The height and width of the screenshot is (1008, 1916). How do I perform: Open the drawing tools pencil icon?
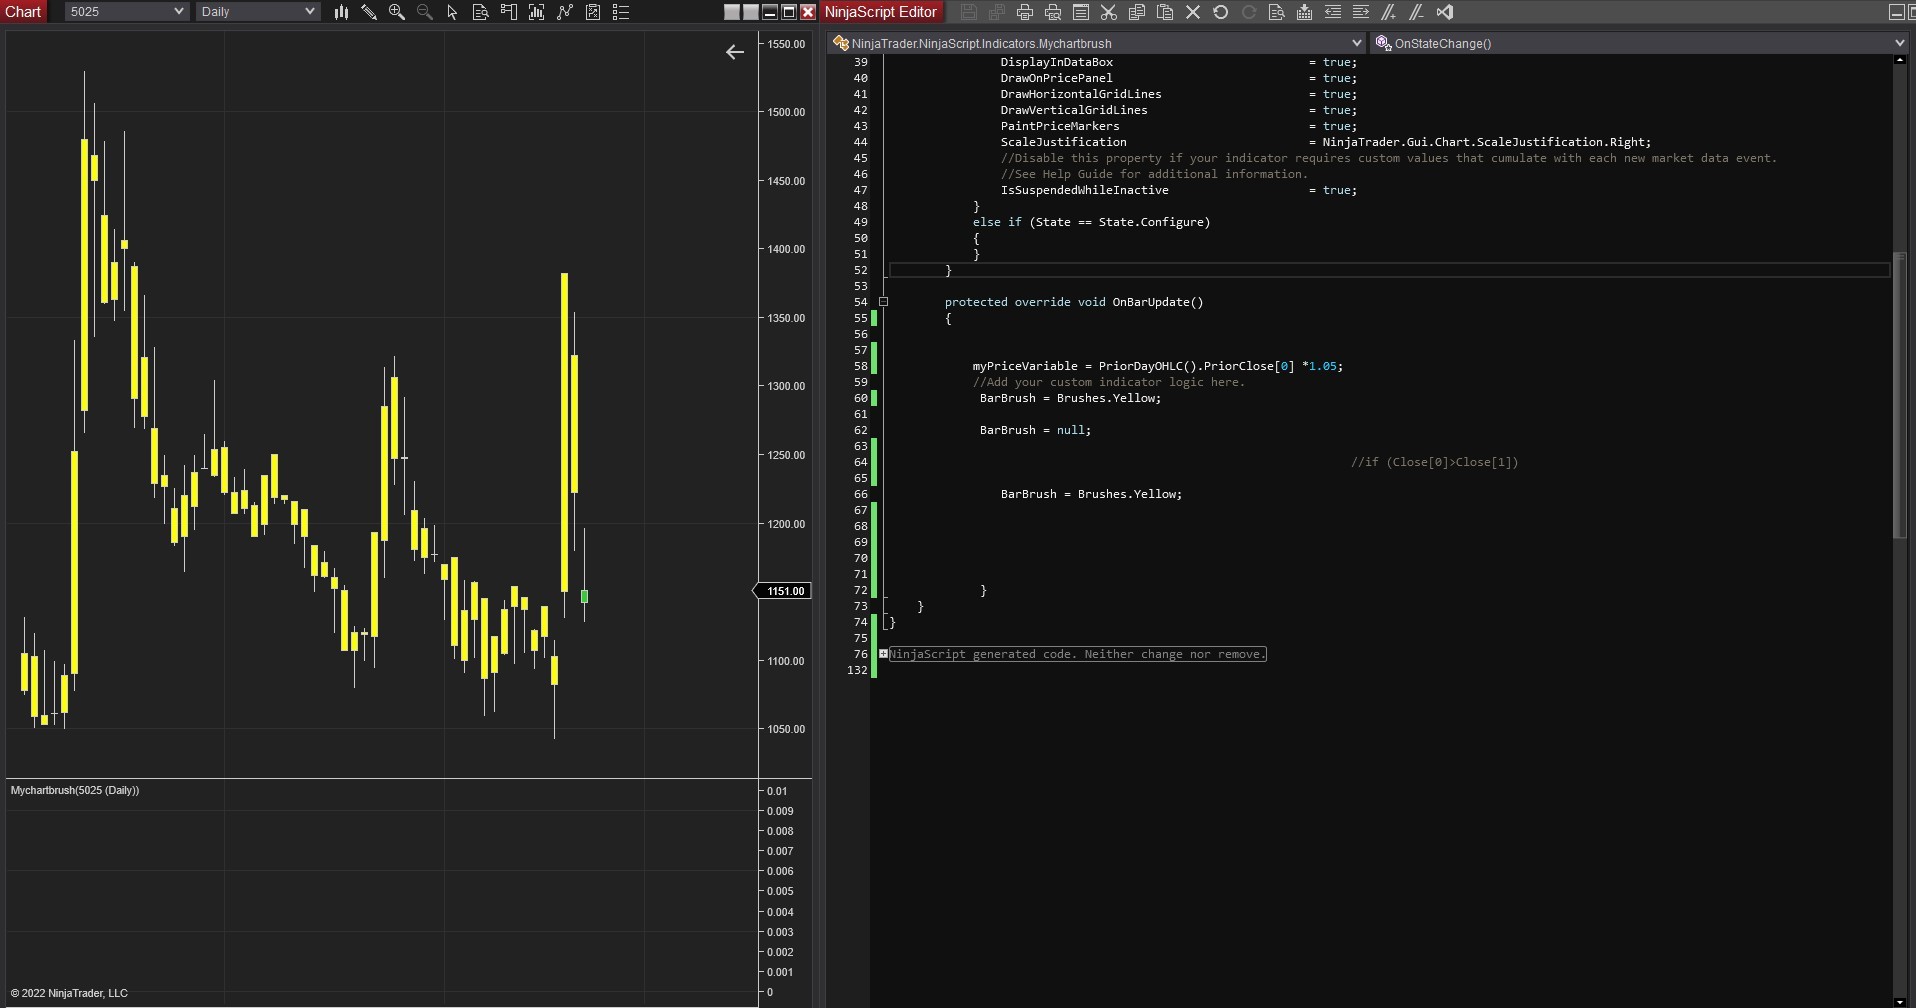(x=369, y=12)
